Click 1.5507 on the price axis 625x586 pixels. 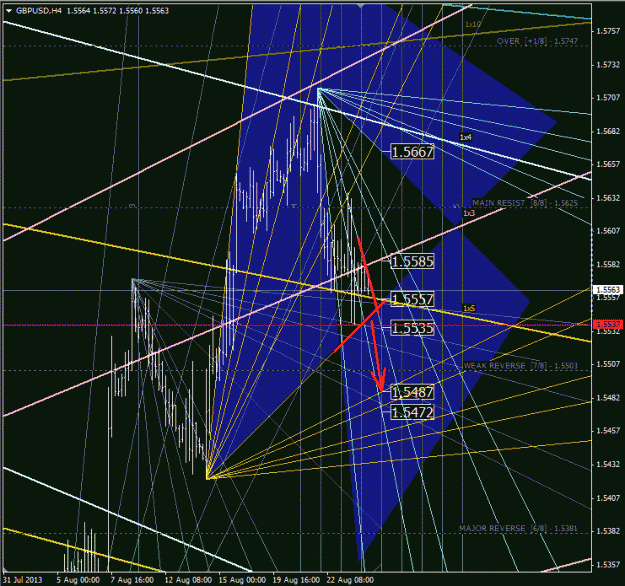click(608, 364)
